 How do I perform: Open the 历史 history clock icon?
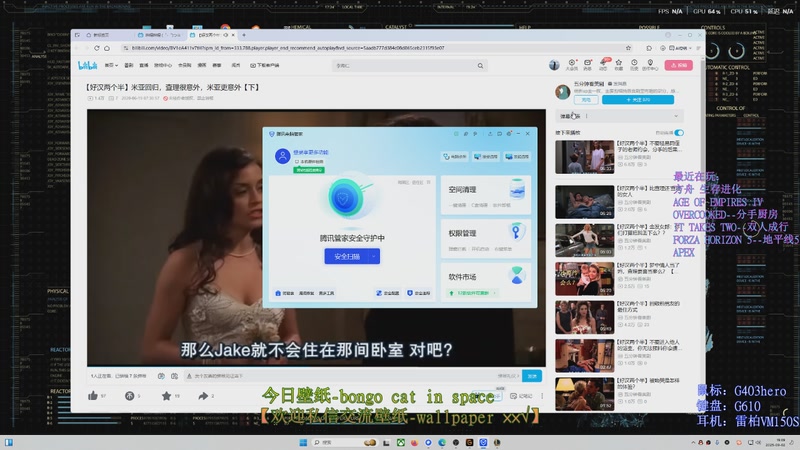point(634,64)
